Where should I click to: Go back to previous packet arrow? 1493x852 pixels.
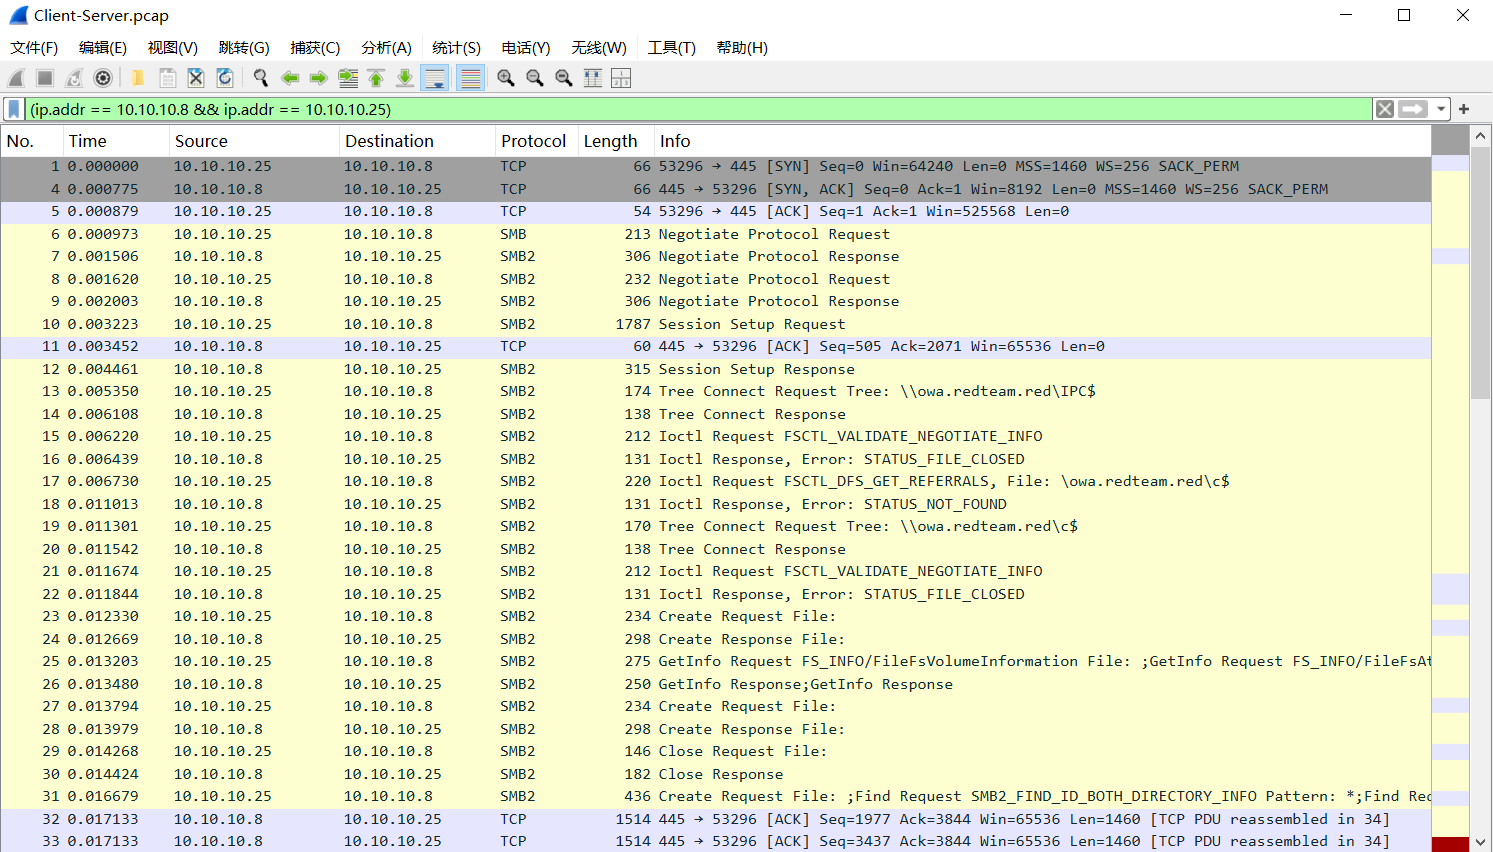pyautogui.click(x=290, y=78)
